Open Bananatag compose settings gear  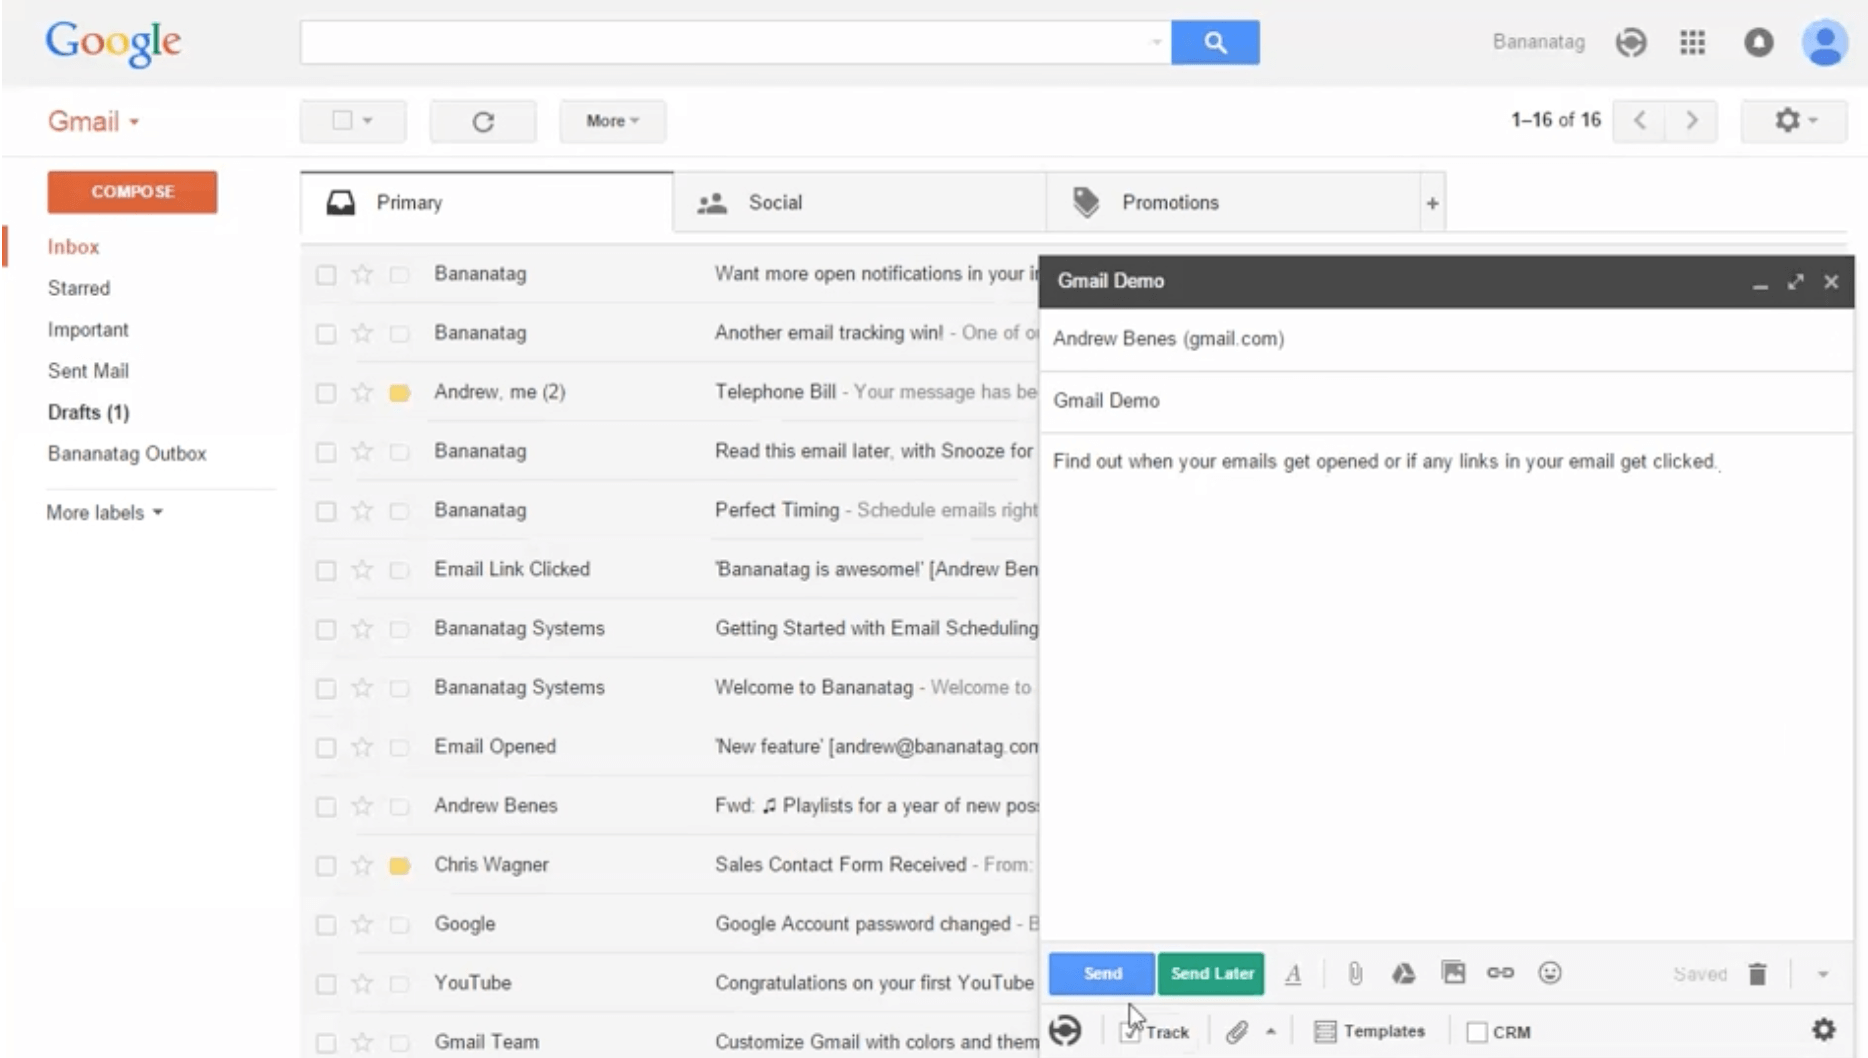click(1824, 1029)
